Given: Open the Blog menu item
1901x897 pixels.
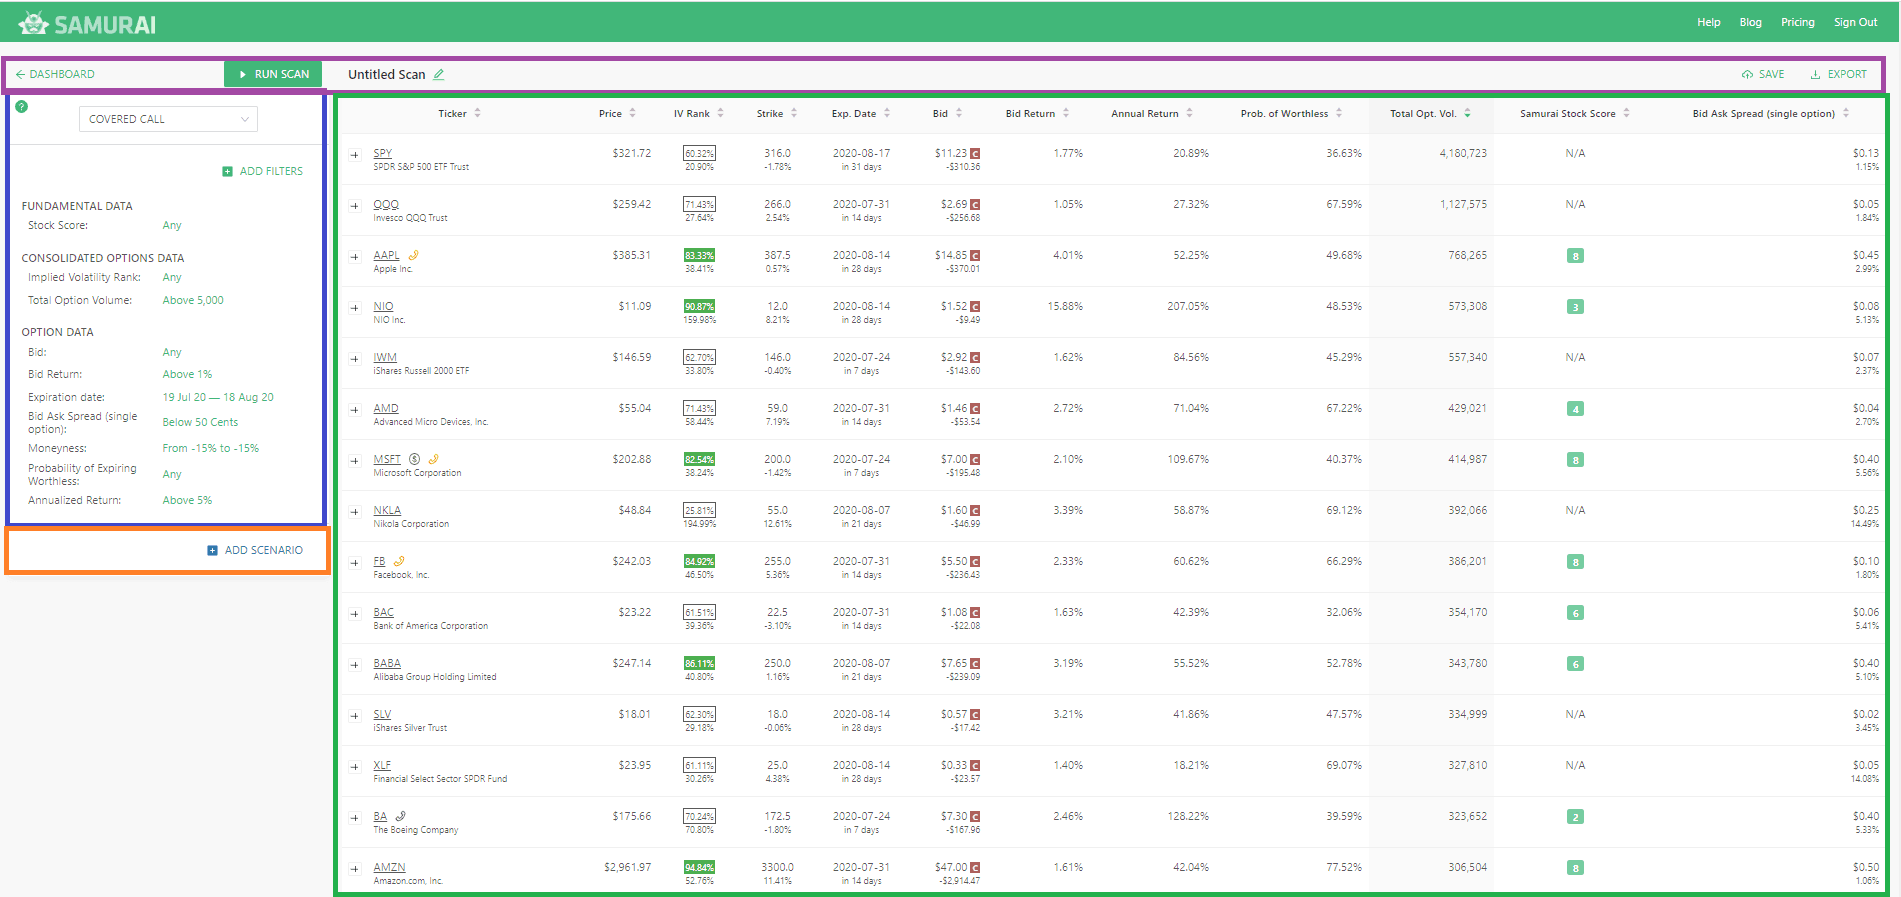Looking at the screenshot, I should coord(1750,22).
